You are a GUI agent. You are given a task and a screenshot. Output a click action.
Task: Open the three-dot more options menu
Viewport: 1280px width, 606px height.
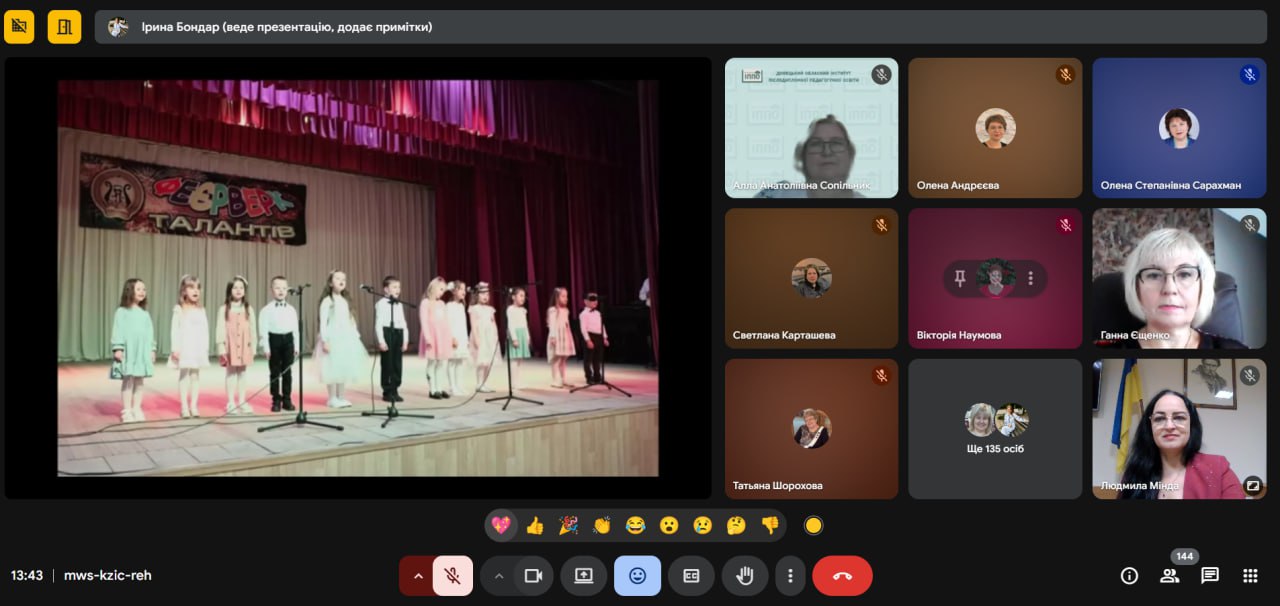pyautogui.click(x=790, y=576)
